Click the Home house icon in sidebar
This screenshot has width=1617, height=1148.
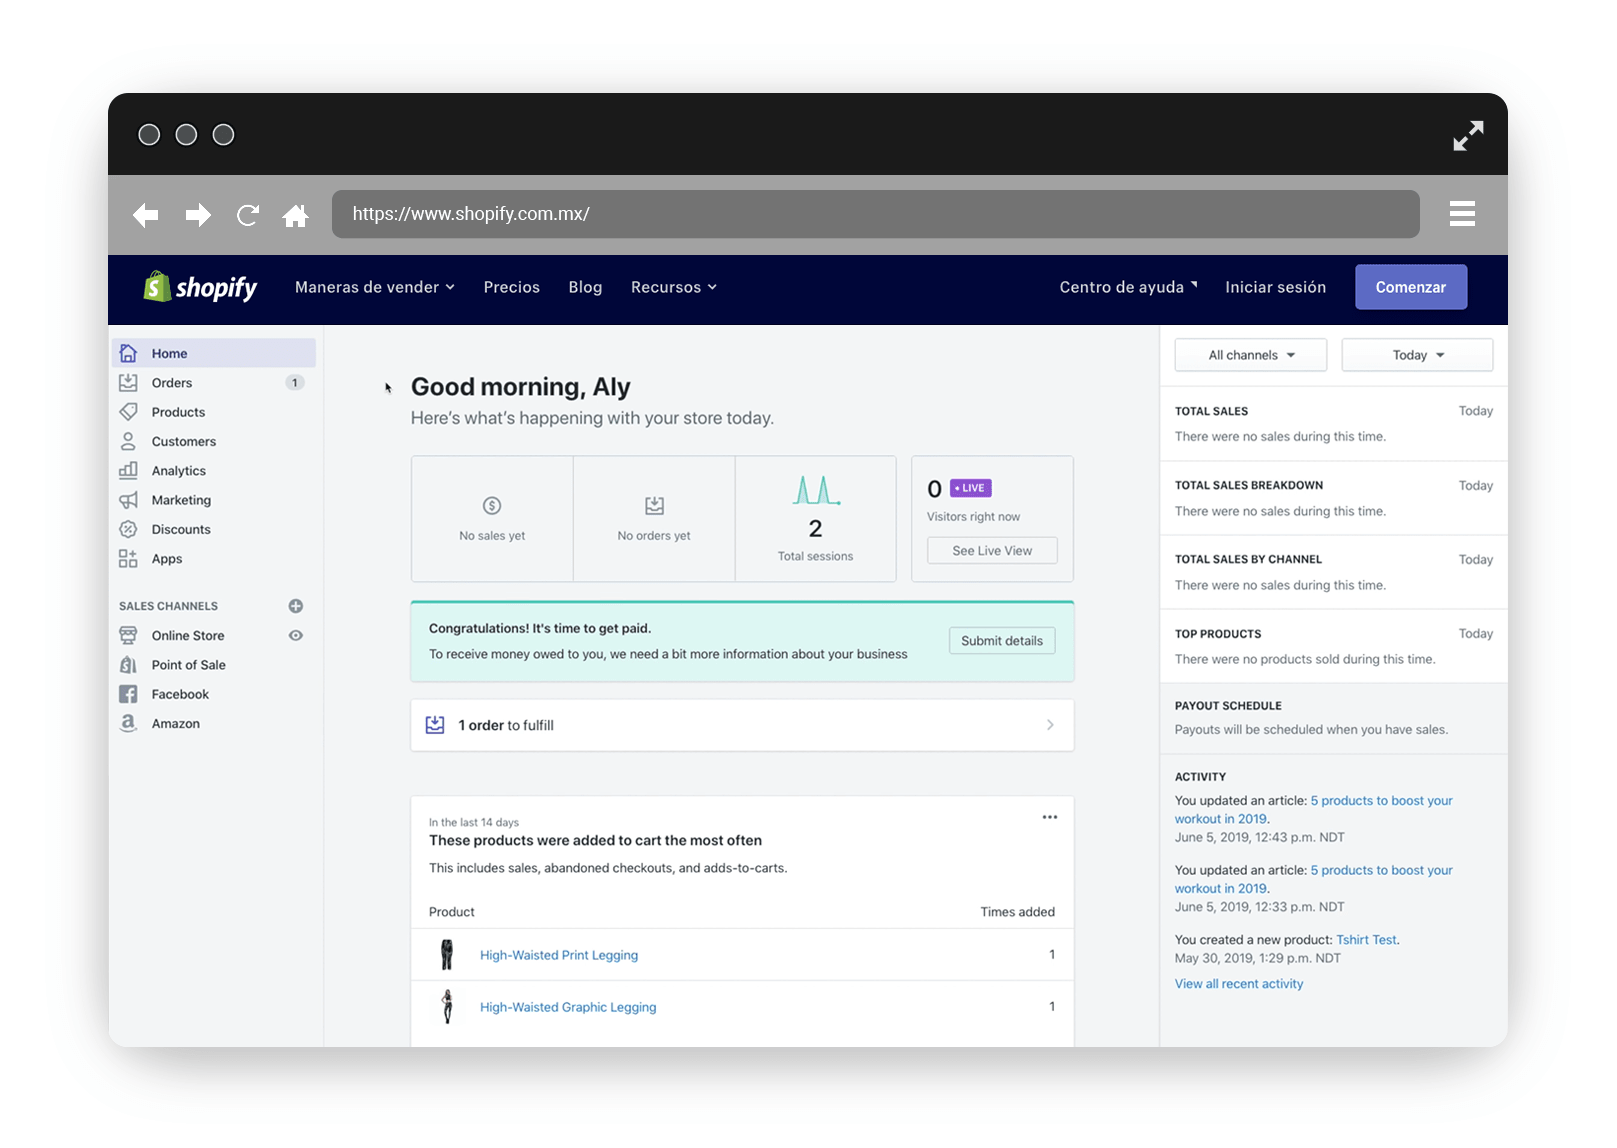tap(128, 353)
